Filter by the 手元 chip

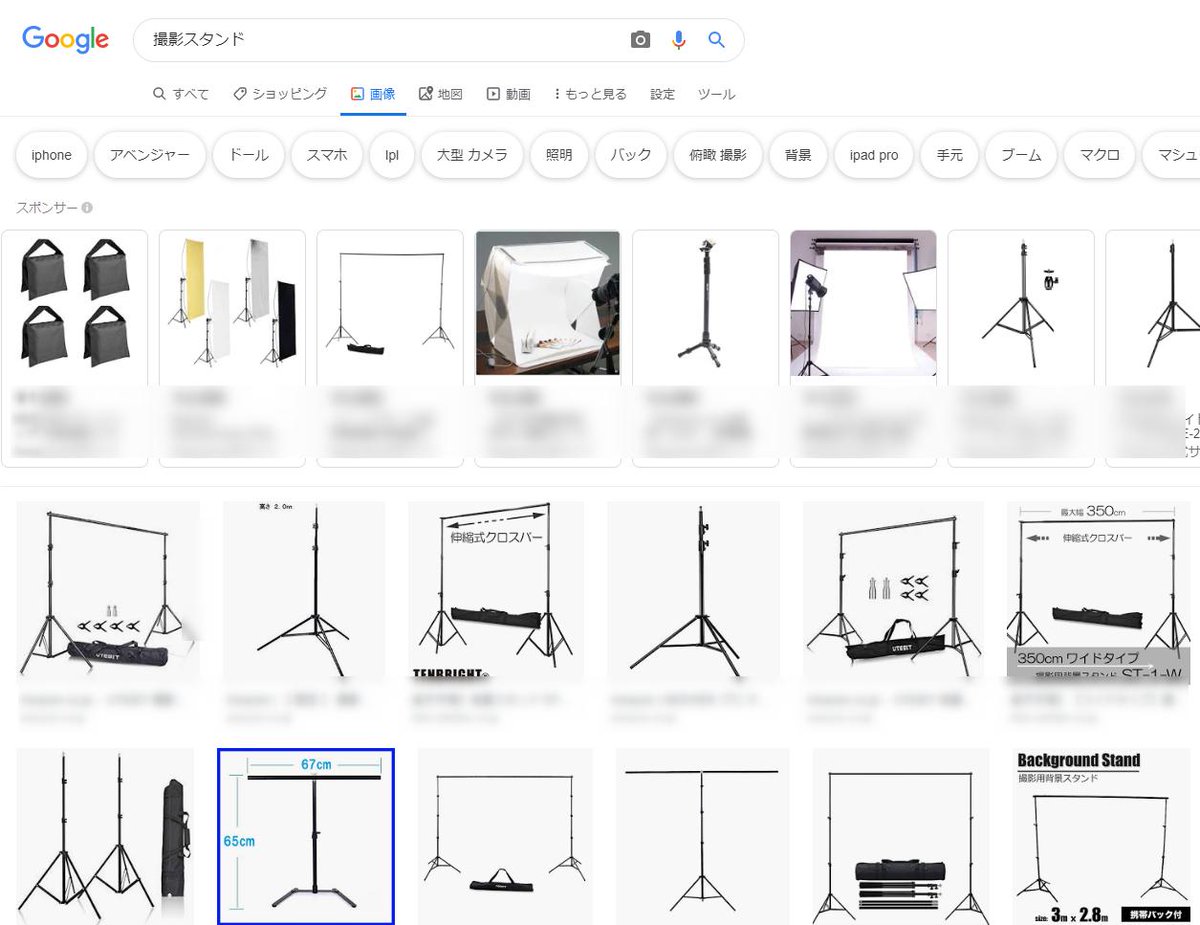(x=950, y=155)
